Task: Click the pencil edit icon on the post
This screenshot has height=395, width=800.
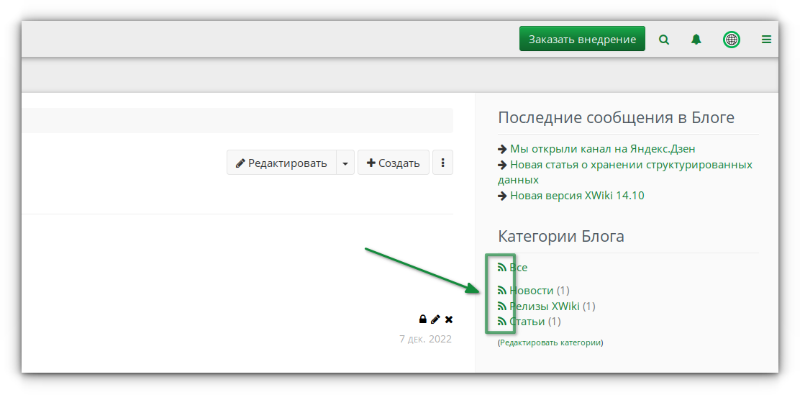Action: click(435, 319)
